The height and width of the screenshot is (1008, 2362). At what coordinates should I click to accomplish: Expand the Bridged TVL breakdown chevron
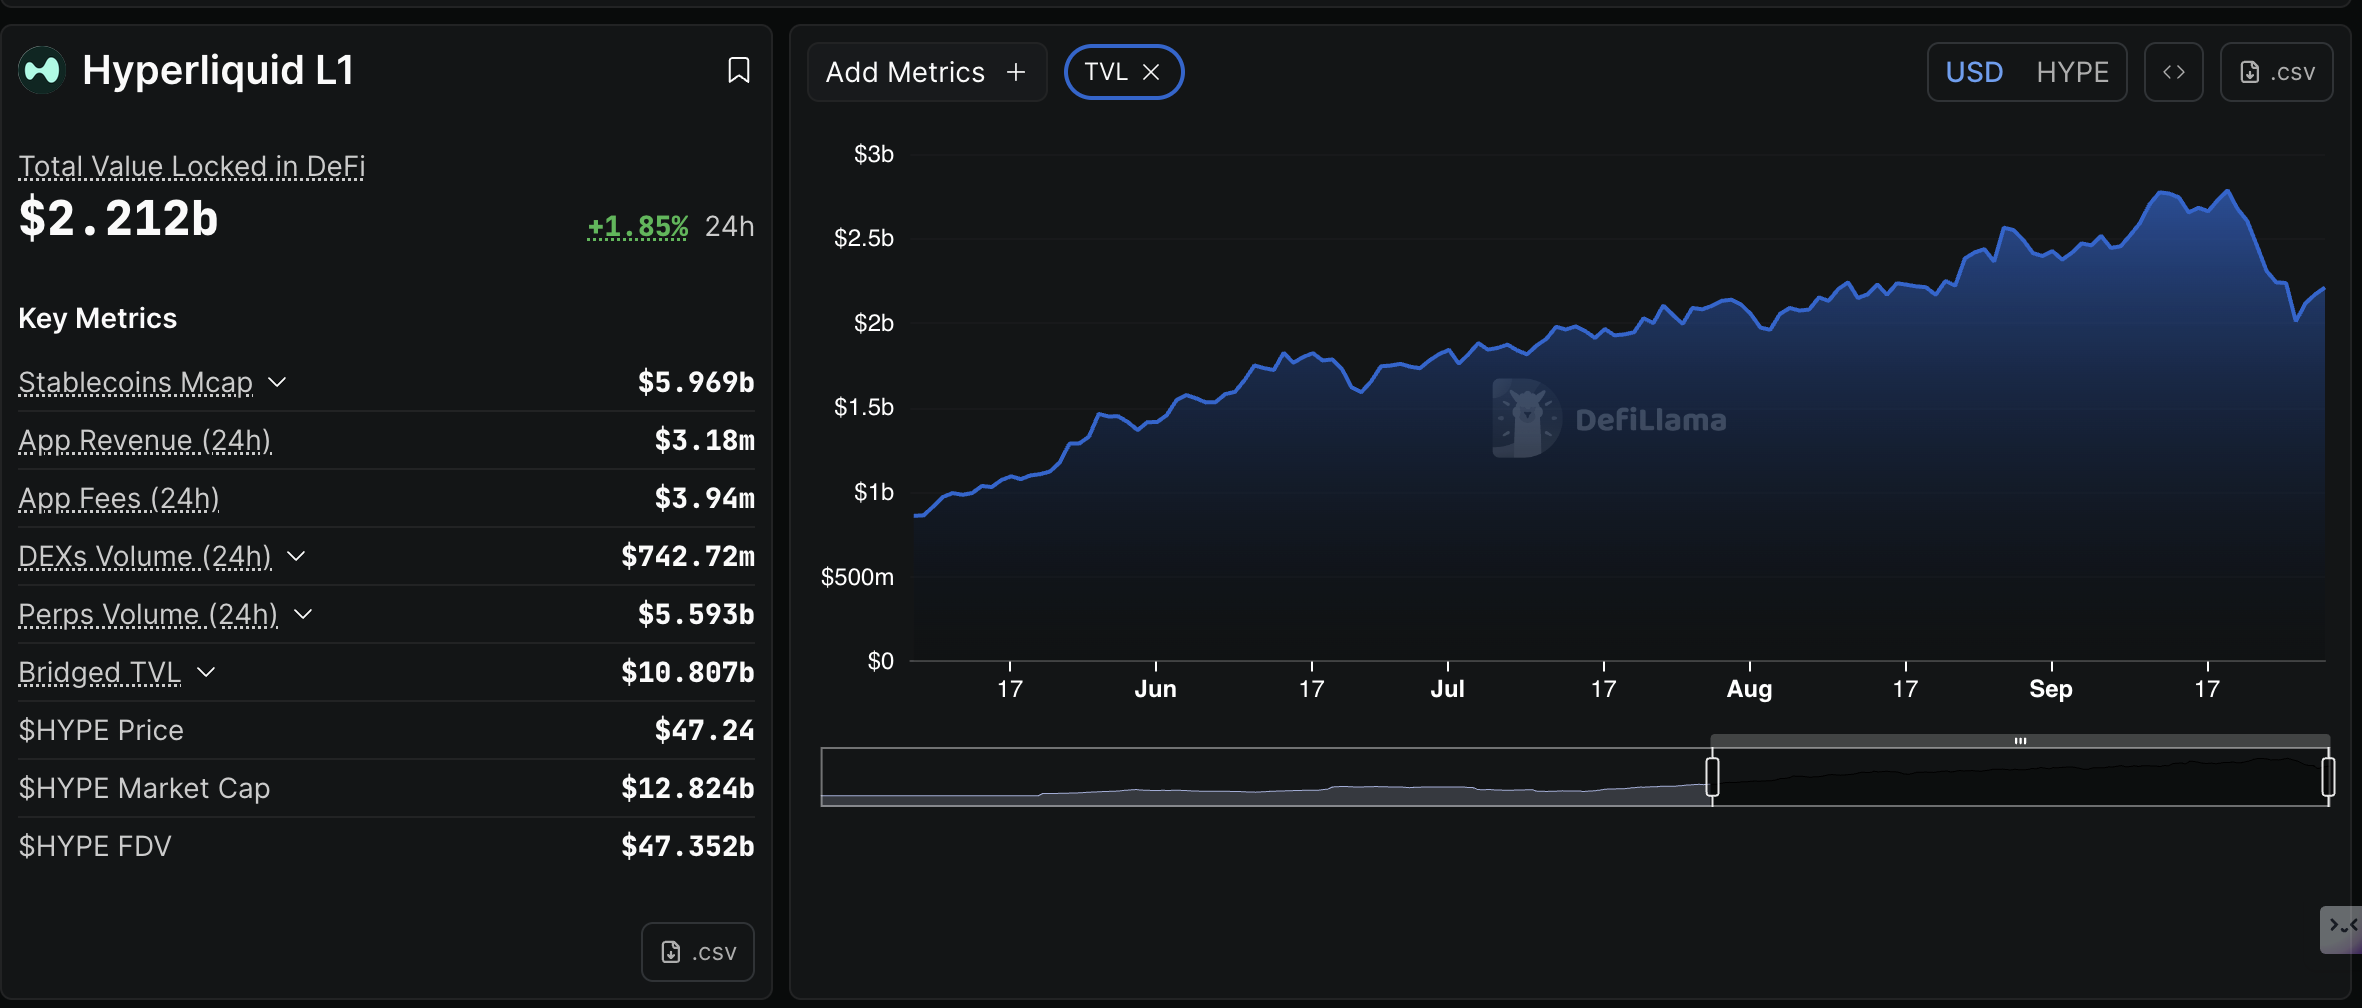pos(206,673)
